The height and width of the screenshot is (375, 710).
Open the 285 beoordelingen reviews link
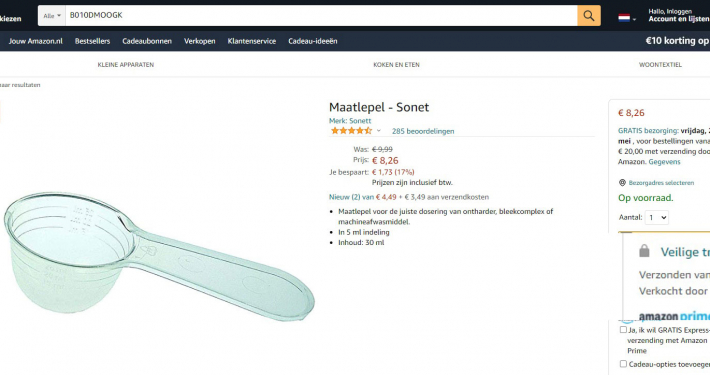click(x=423, y=131)
